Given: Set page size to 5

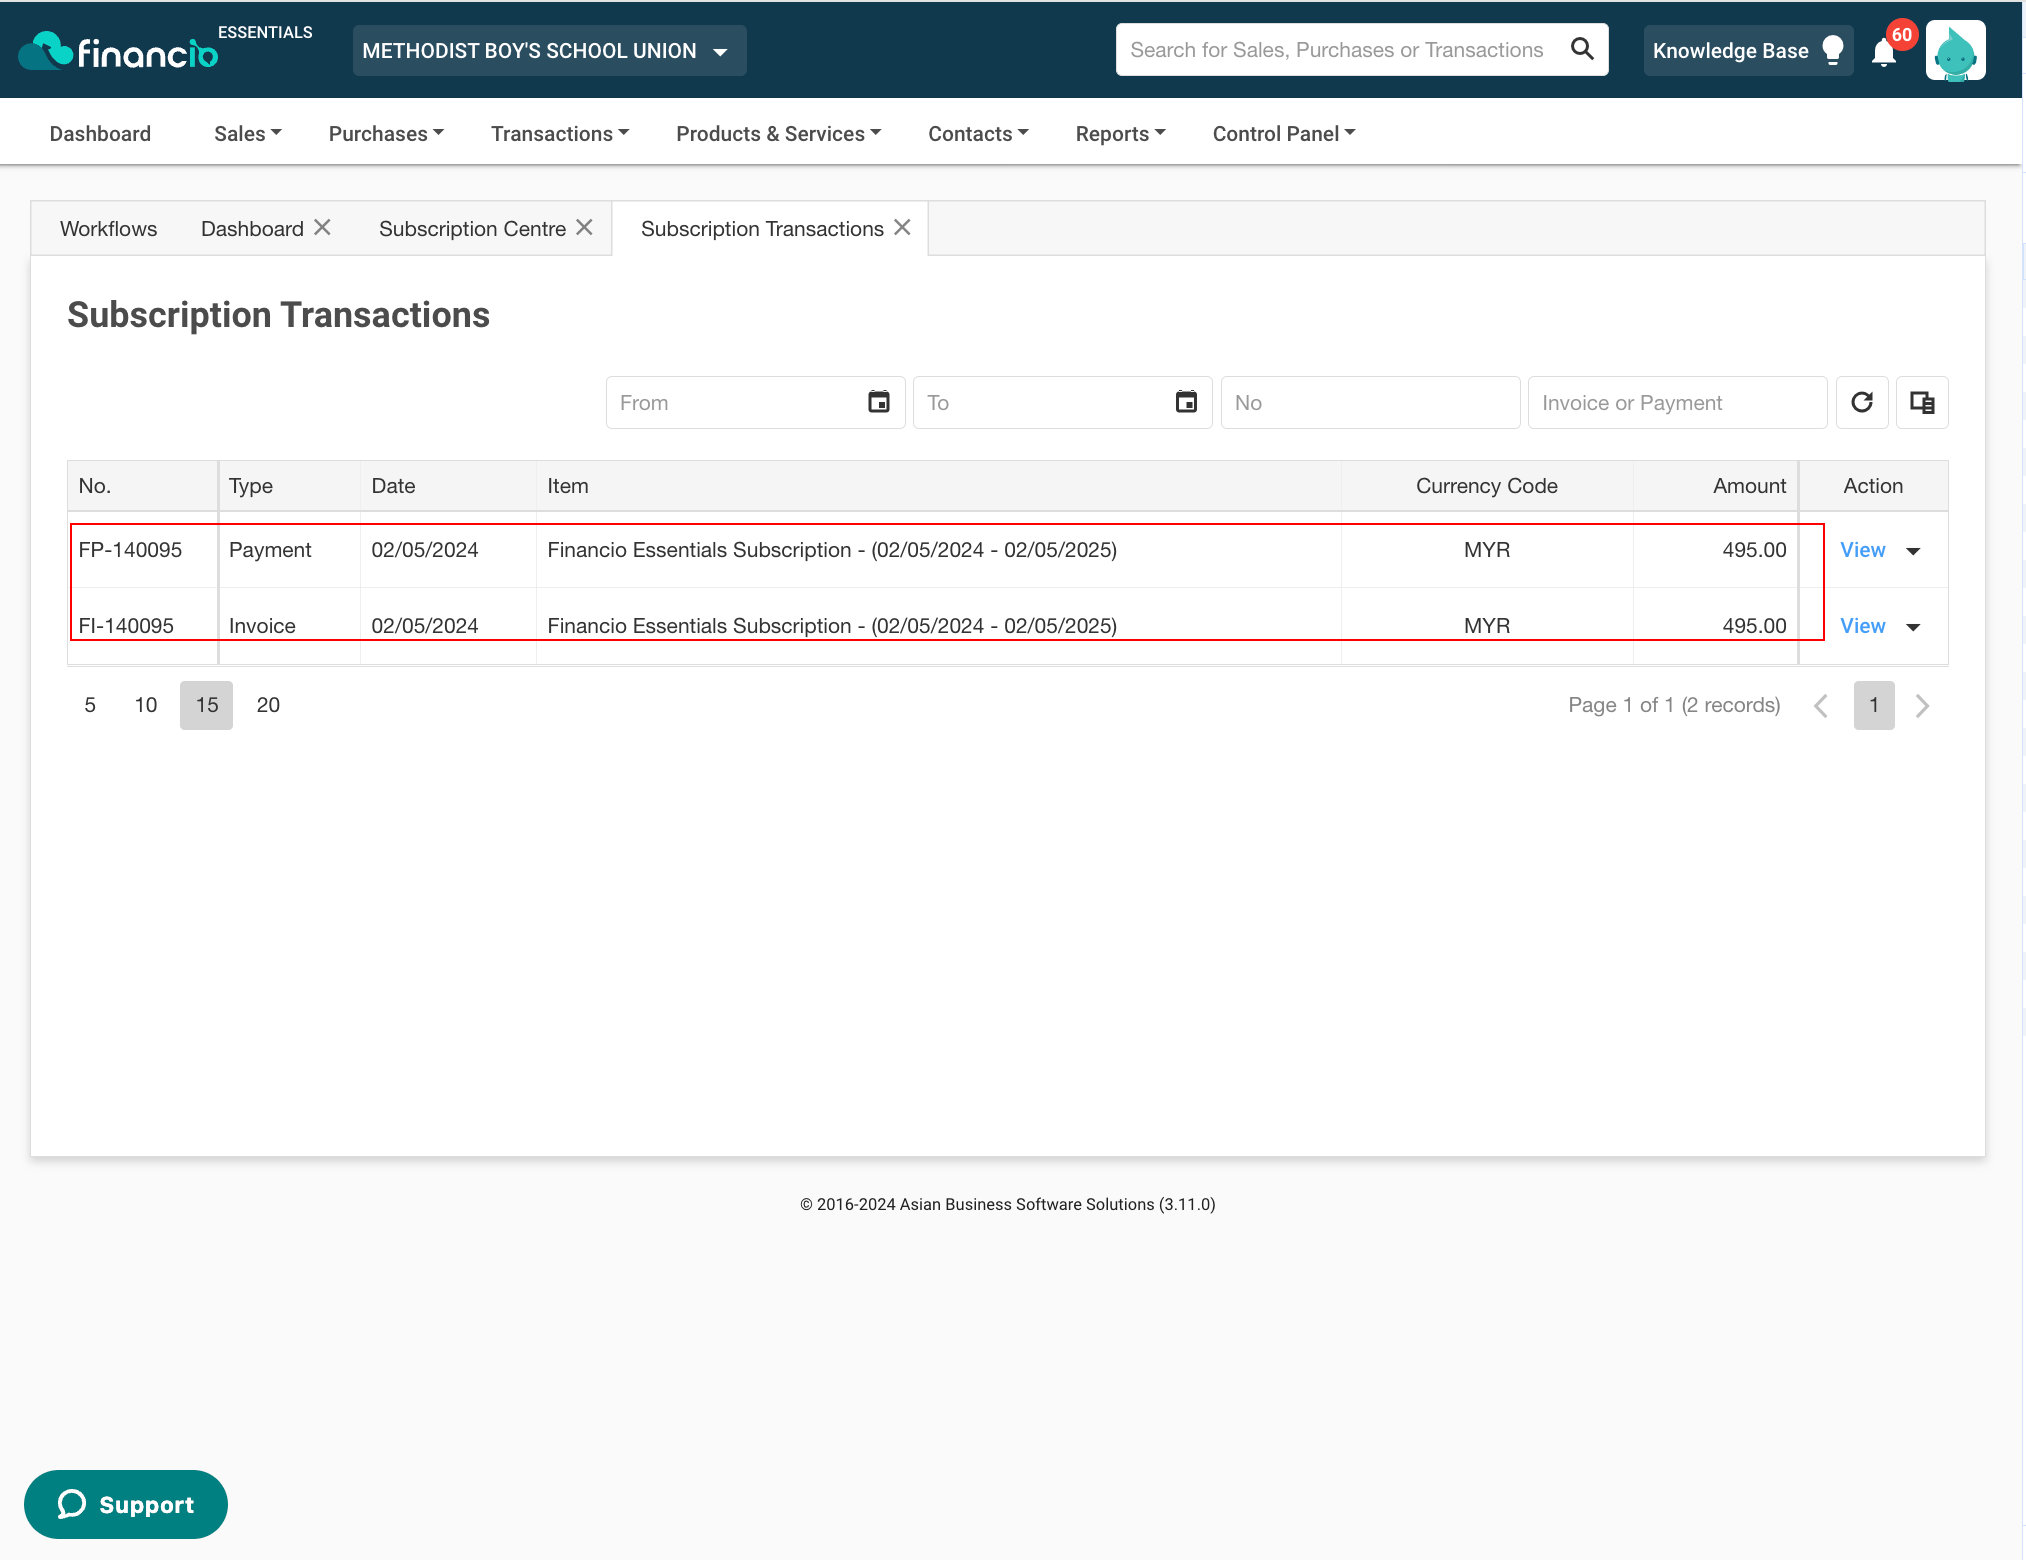Looking at the screenshot, I should click(90, 705).
